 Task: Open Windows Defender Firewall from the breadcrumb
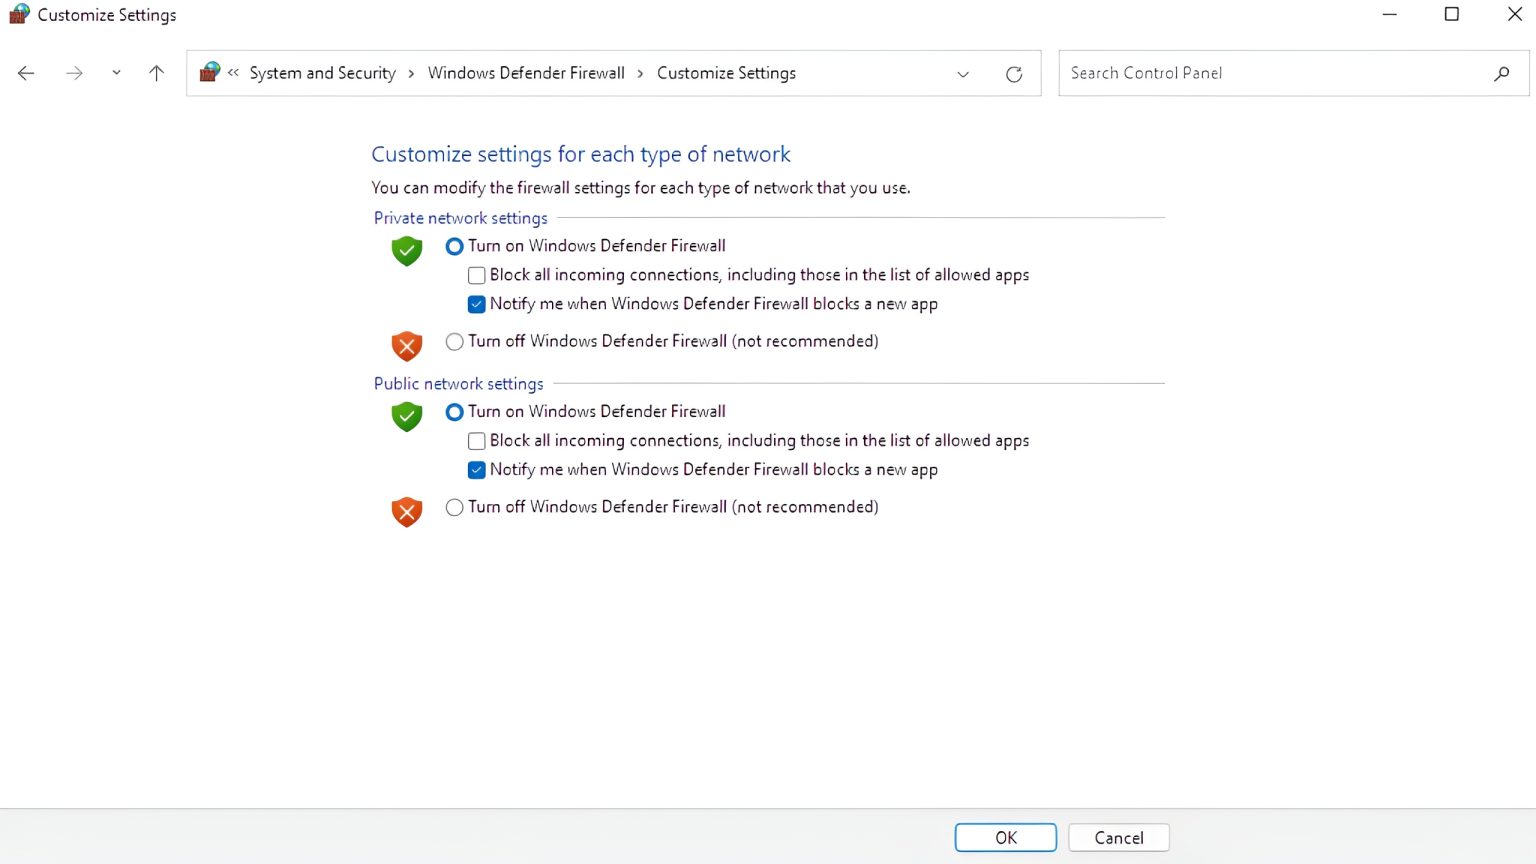(x=526, y=72)
